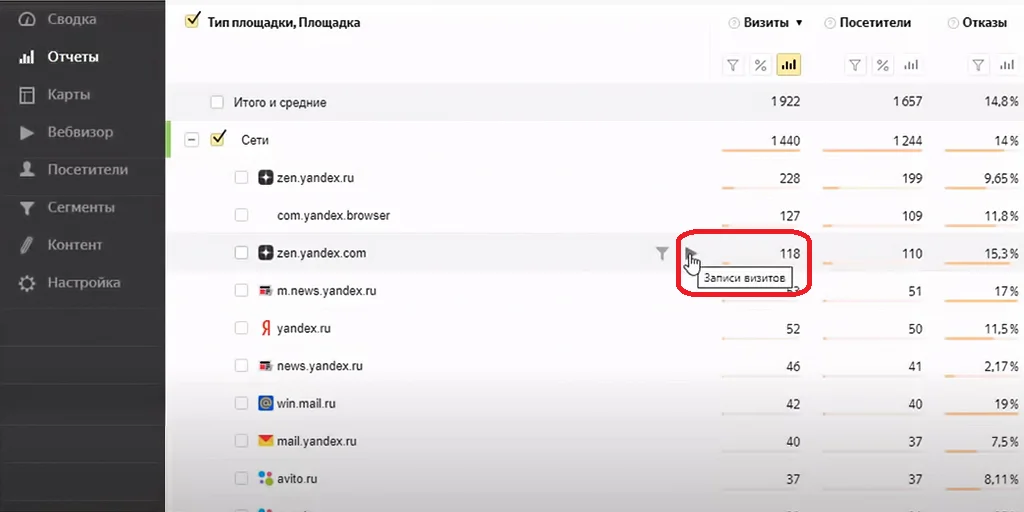1024x512 pixels.
Task: Check the news.yandex.ru row checkbox
Action: pyautogui.click(x=242, y=366)
